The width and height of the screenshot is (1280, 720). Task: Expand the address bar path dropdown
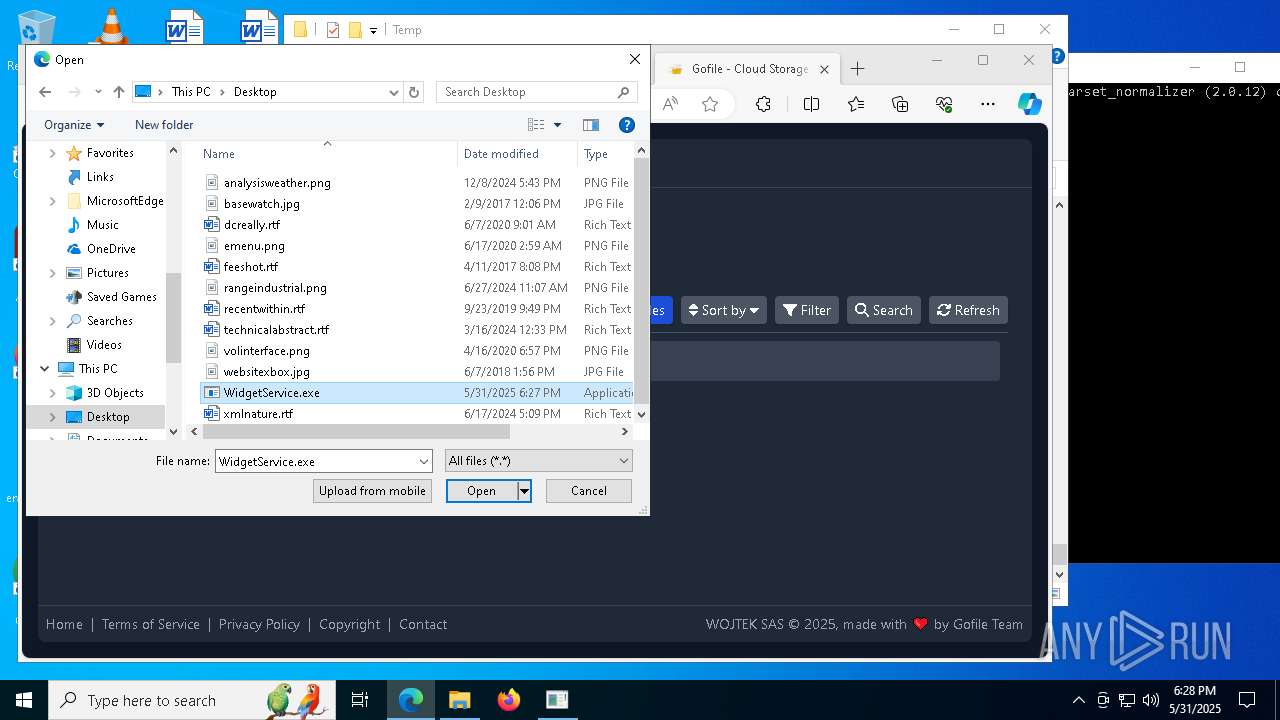[x=394, y=92]
